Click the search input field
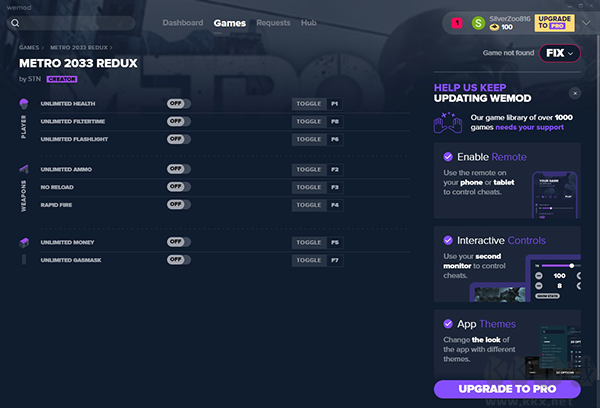Image resolution: width=600 pixels, height=408 pixels. pyautogui.click(x=71, y=23)
